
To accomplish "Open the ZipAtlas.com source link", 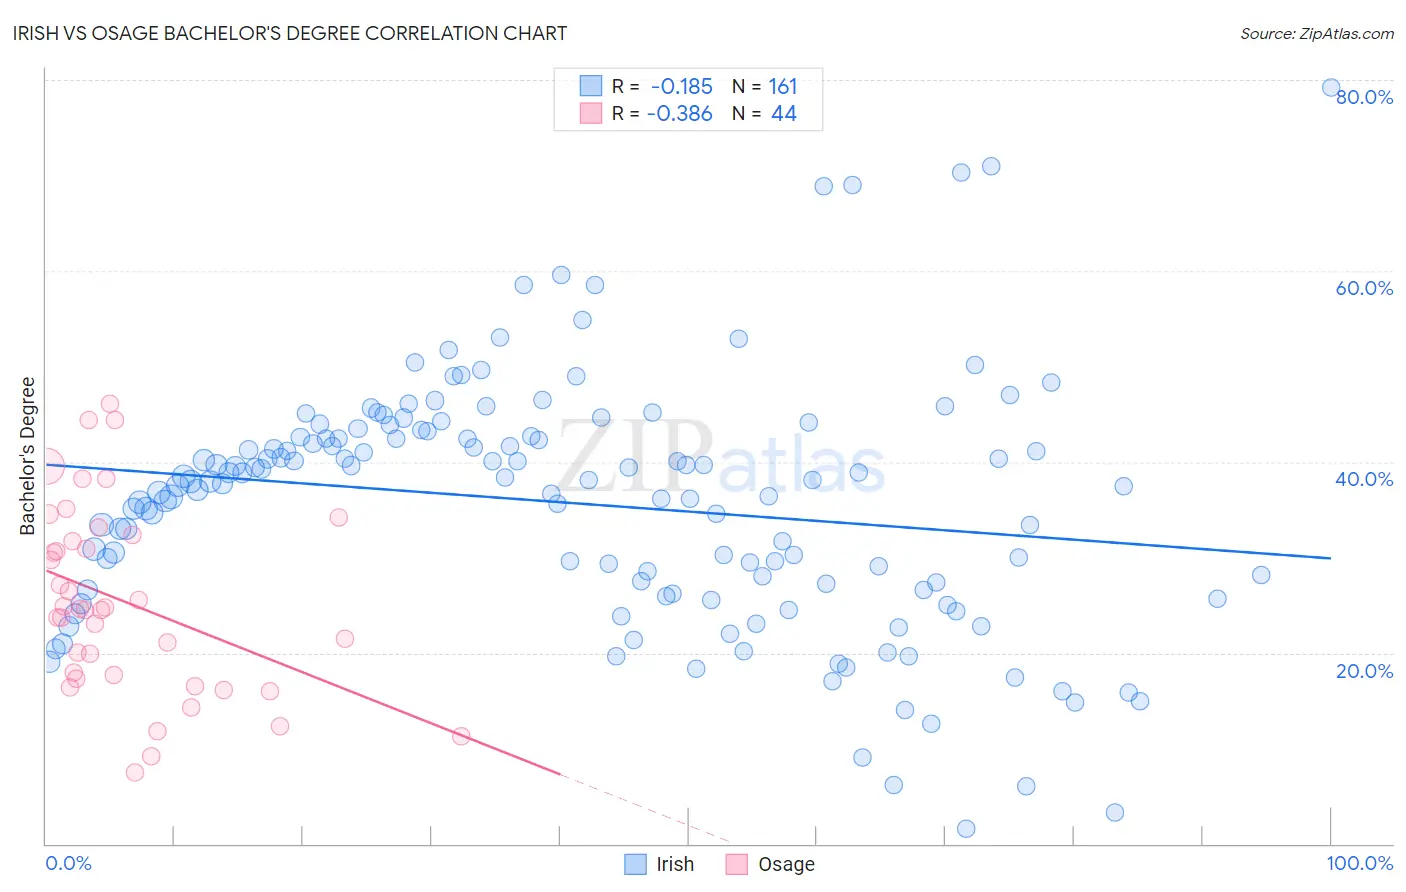I will (1317, 33).
